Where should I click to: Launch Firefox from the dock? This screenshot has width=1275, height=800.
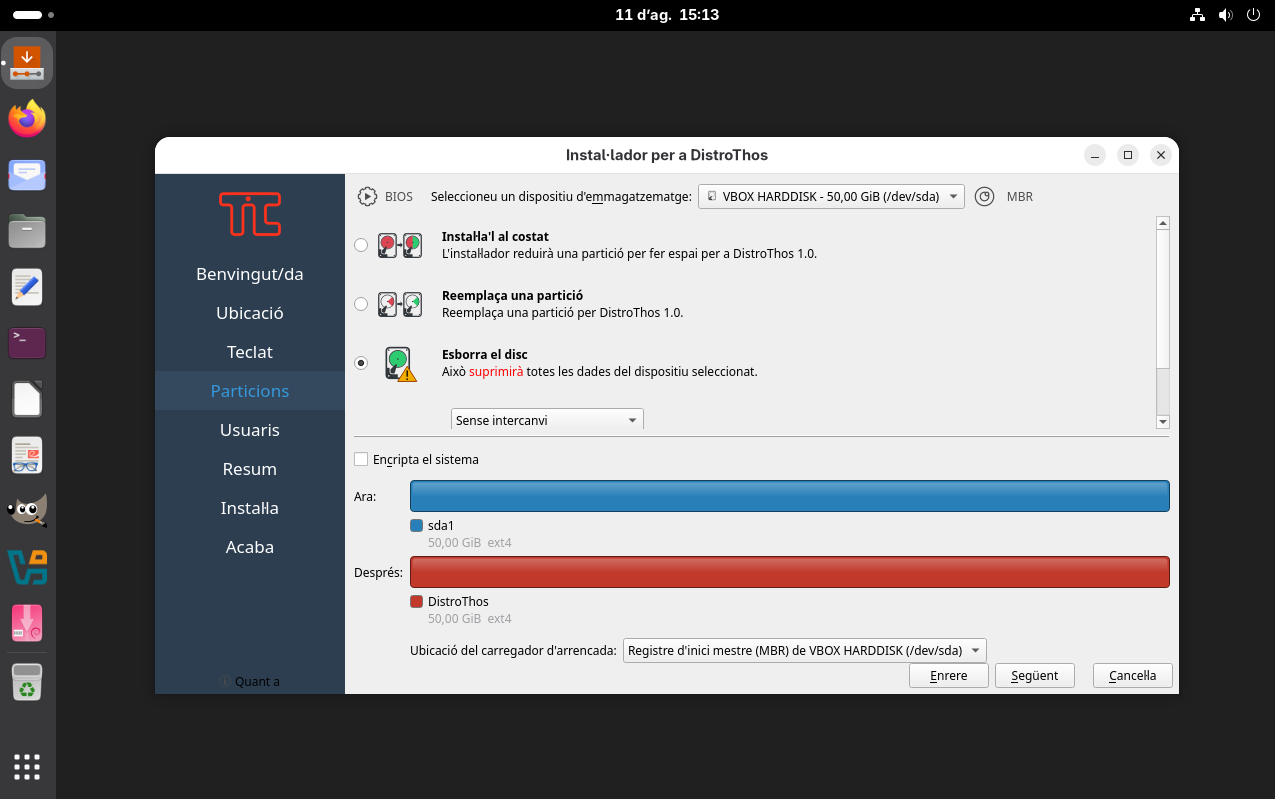tap(27, 119)
